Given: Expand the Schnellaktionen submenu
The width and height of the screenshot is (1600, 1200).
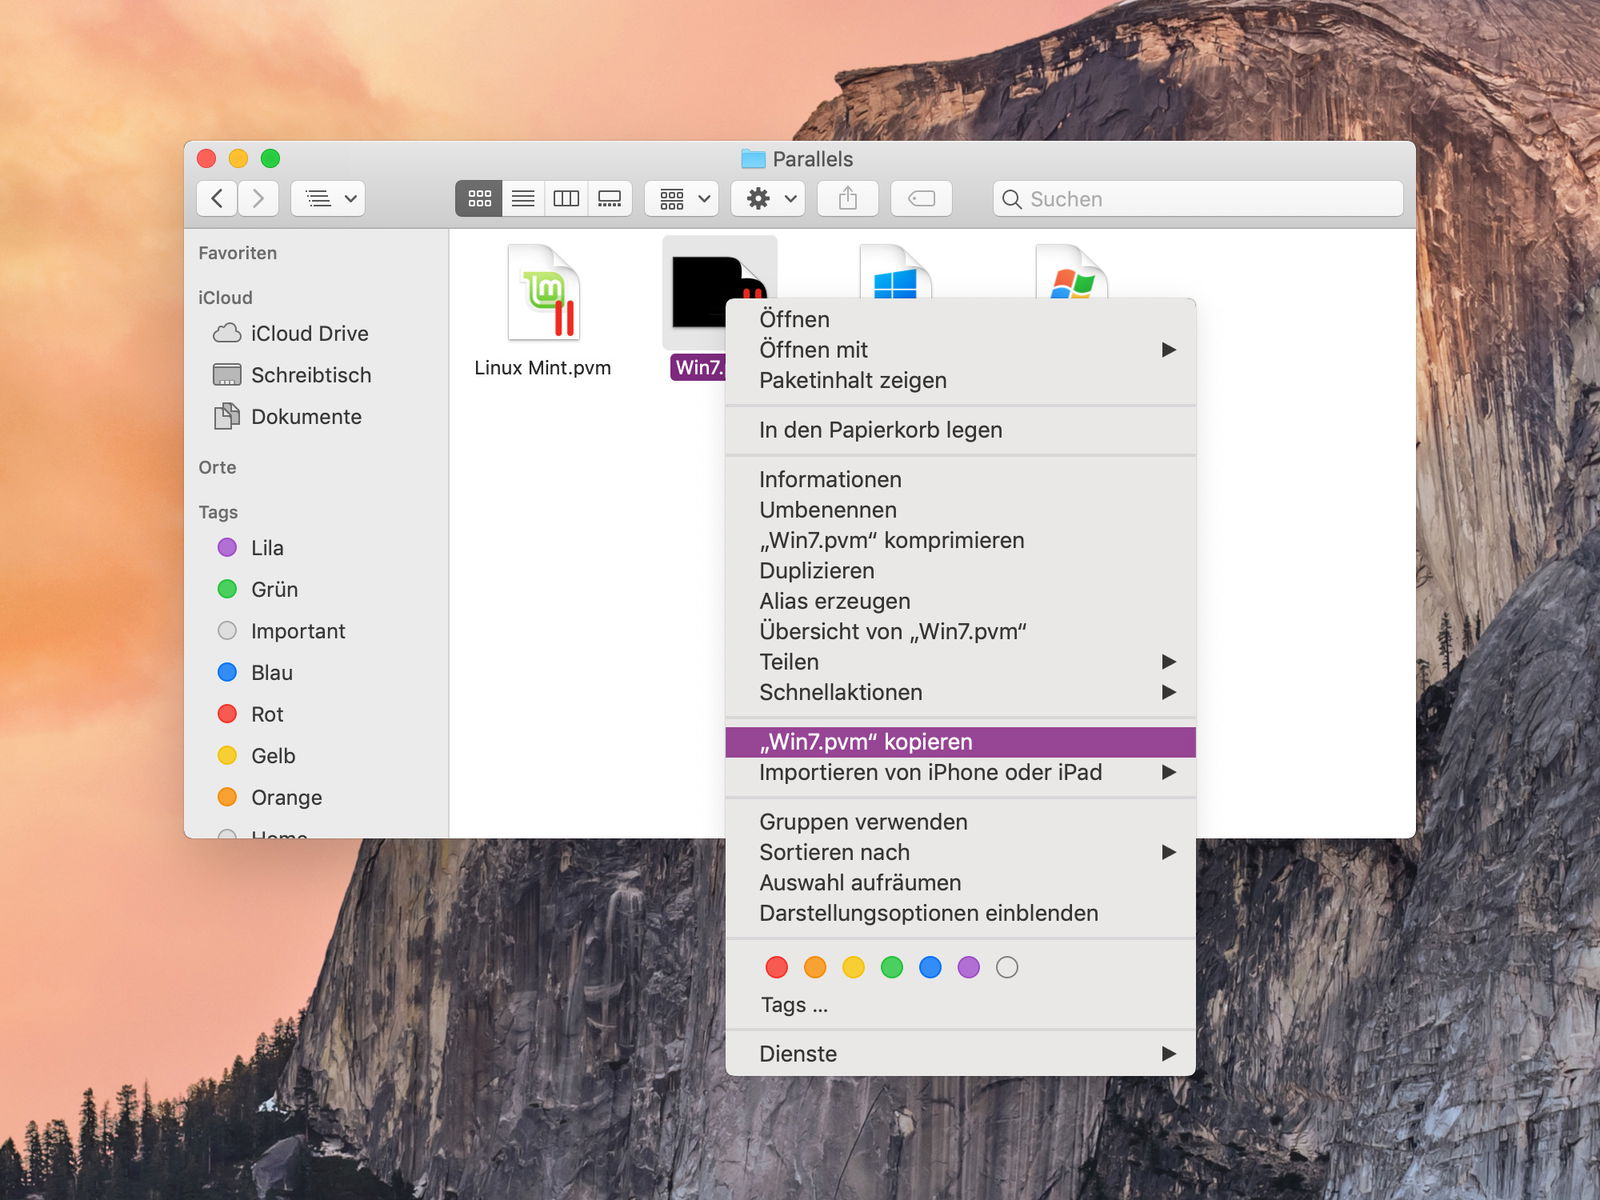Looking at the screenshot, I should pos(960,692).
